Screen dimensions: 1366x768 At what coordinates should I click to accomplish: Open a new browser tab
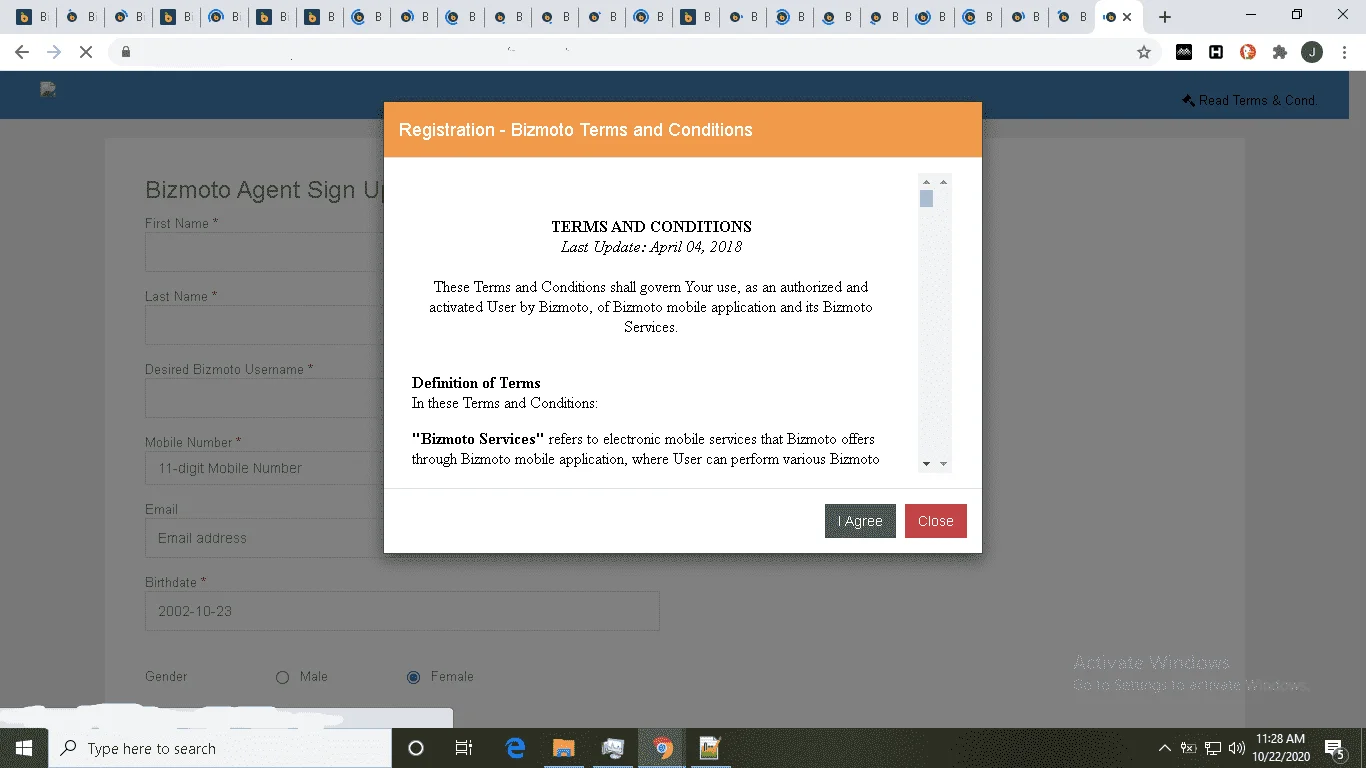tap(1164, 17)
